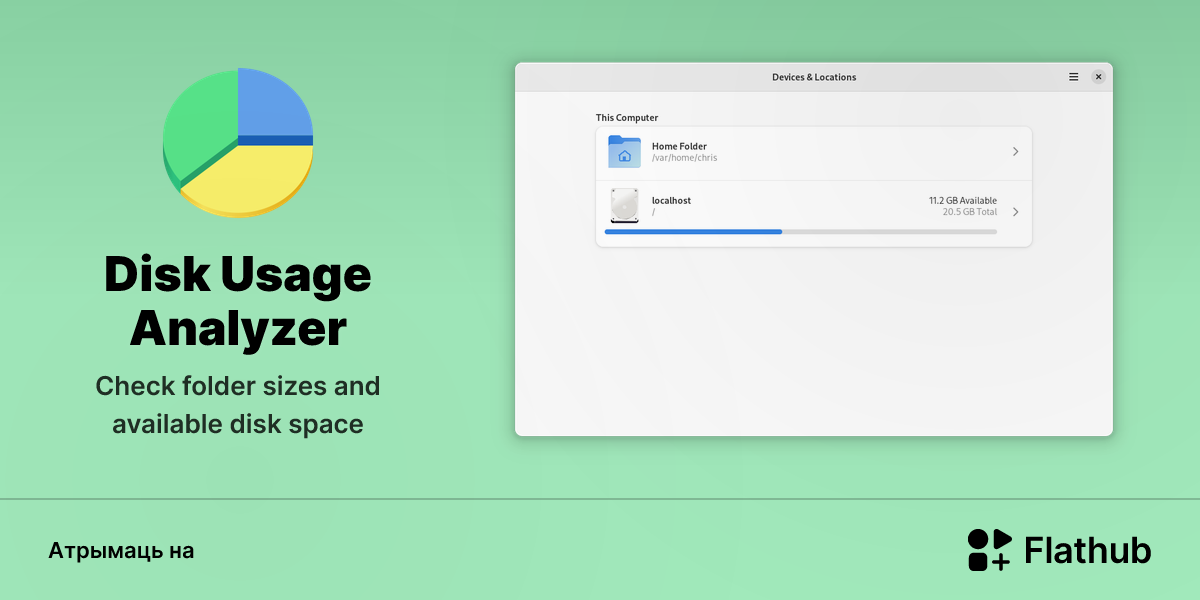Click the This Computer heading
Screen dimensions: 1200x600
(627, 118)
